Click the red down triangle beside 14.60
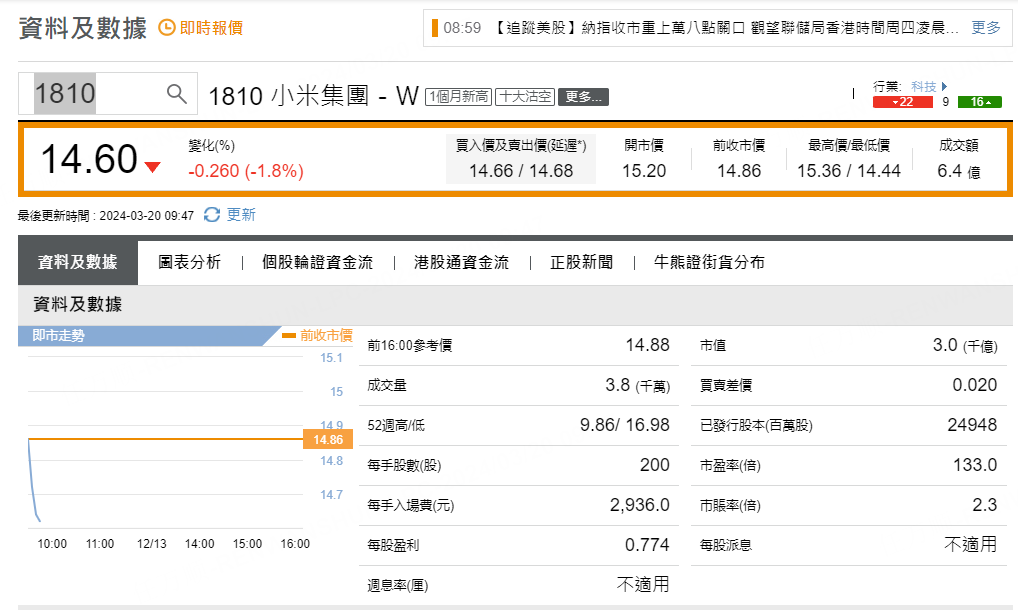The height and width of the screenshot is (610, 1018). pos(153,167)
